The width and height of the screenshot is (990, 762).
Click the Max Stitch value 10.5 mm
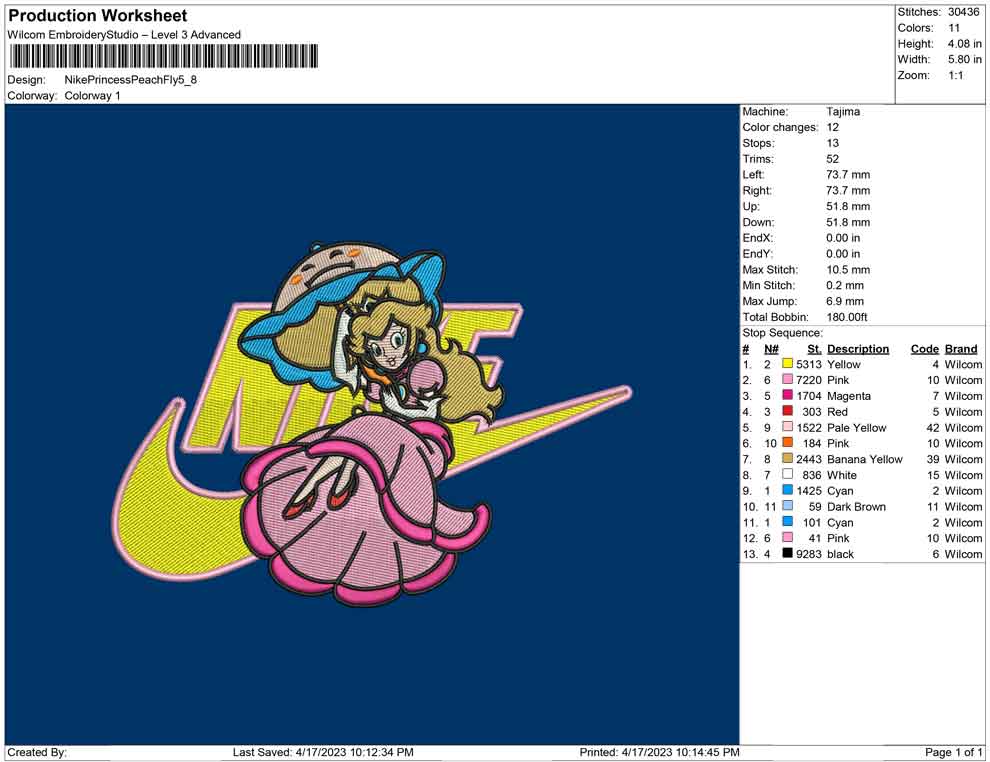pos(848,270)
